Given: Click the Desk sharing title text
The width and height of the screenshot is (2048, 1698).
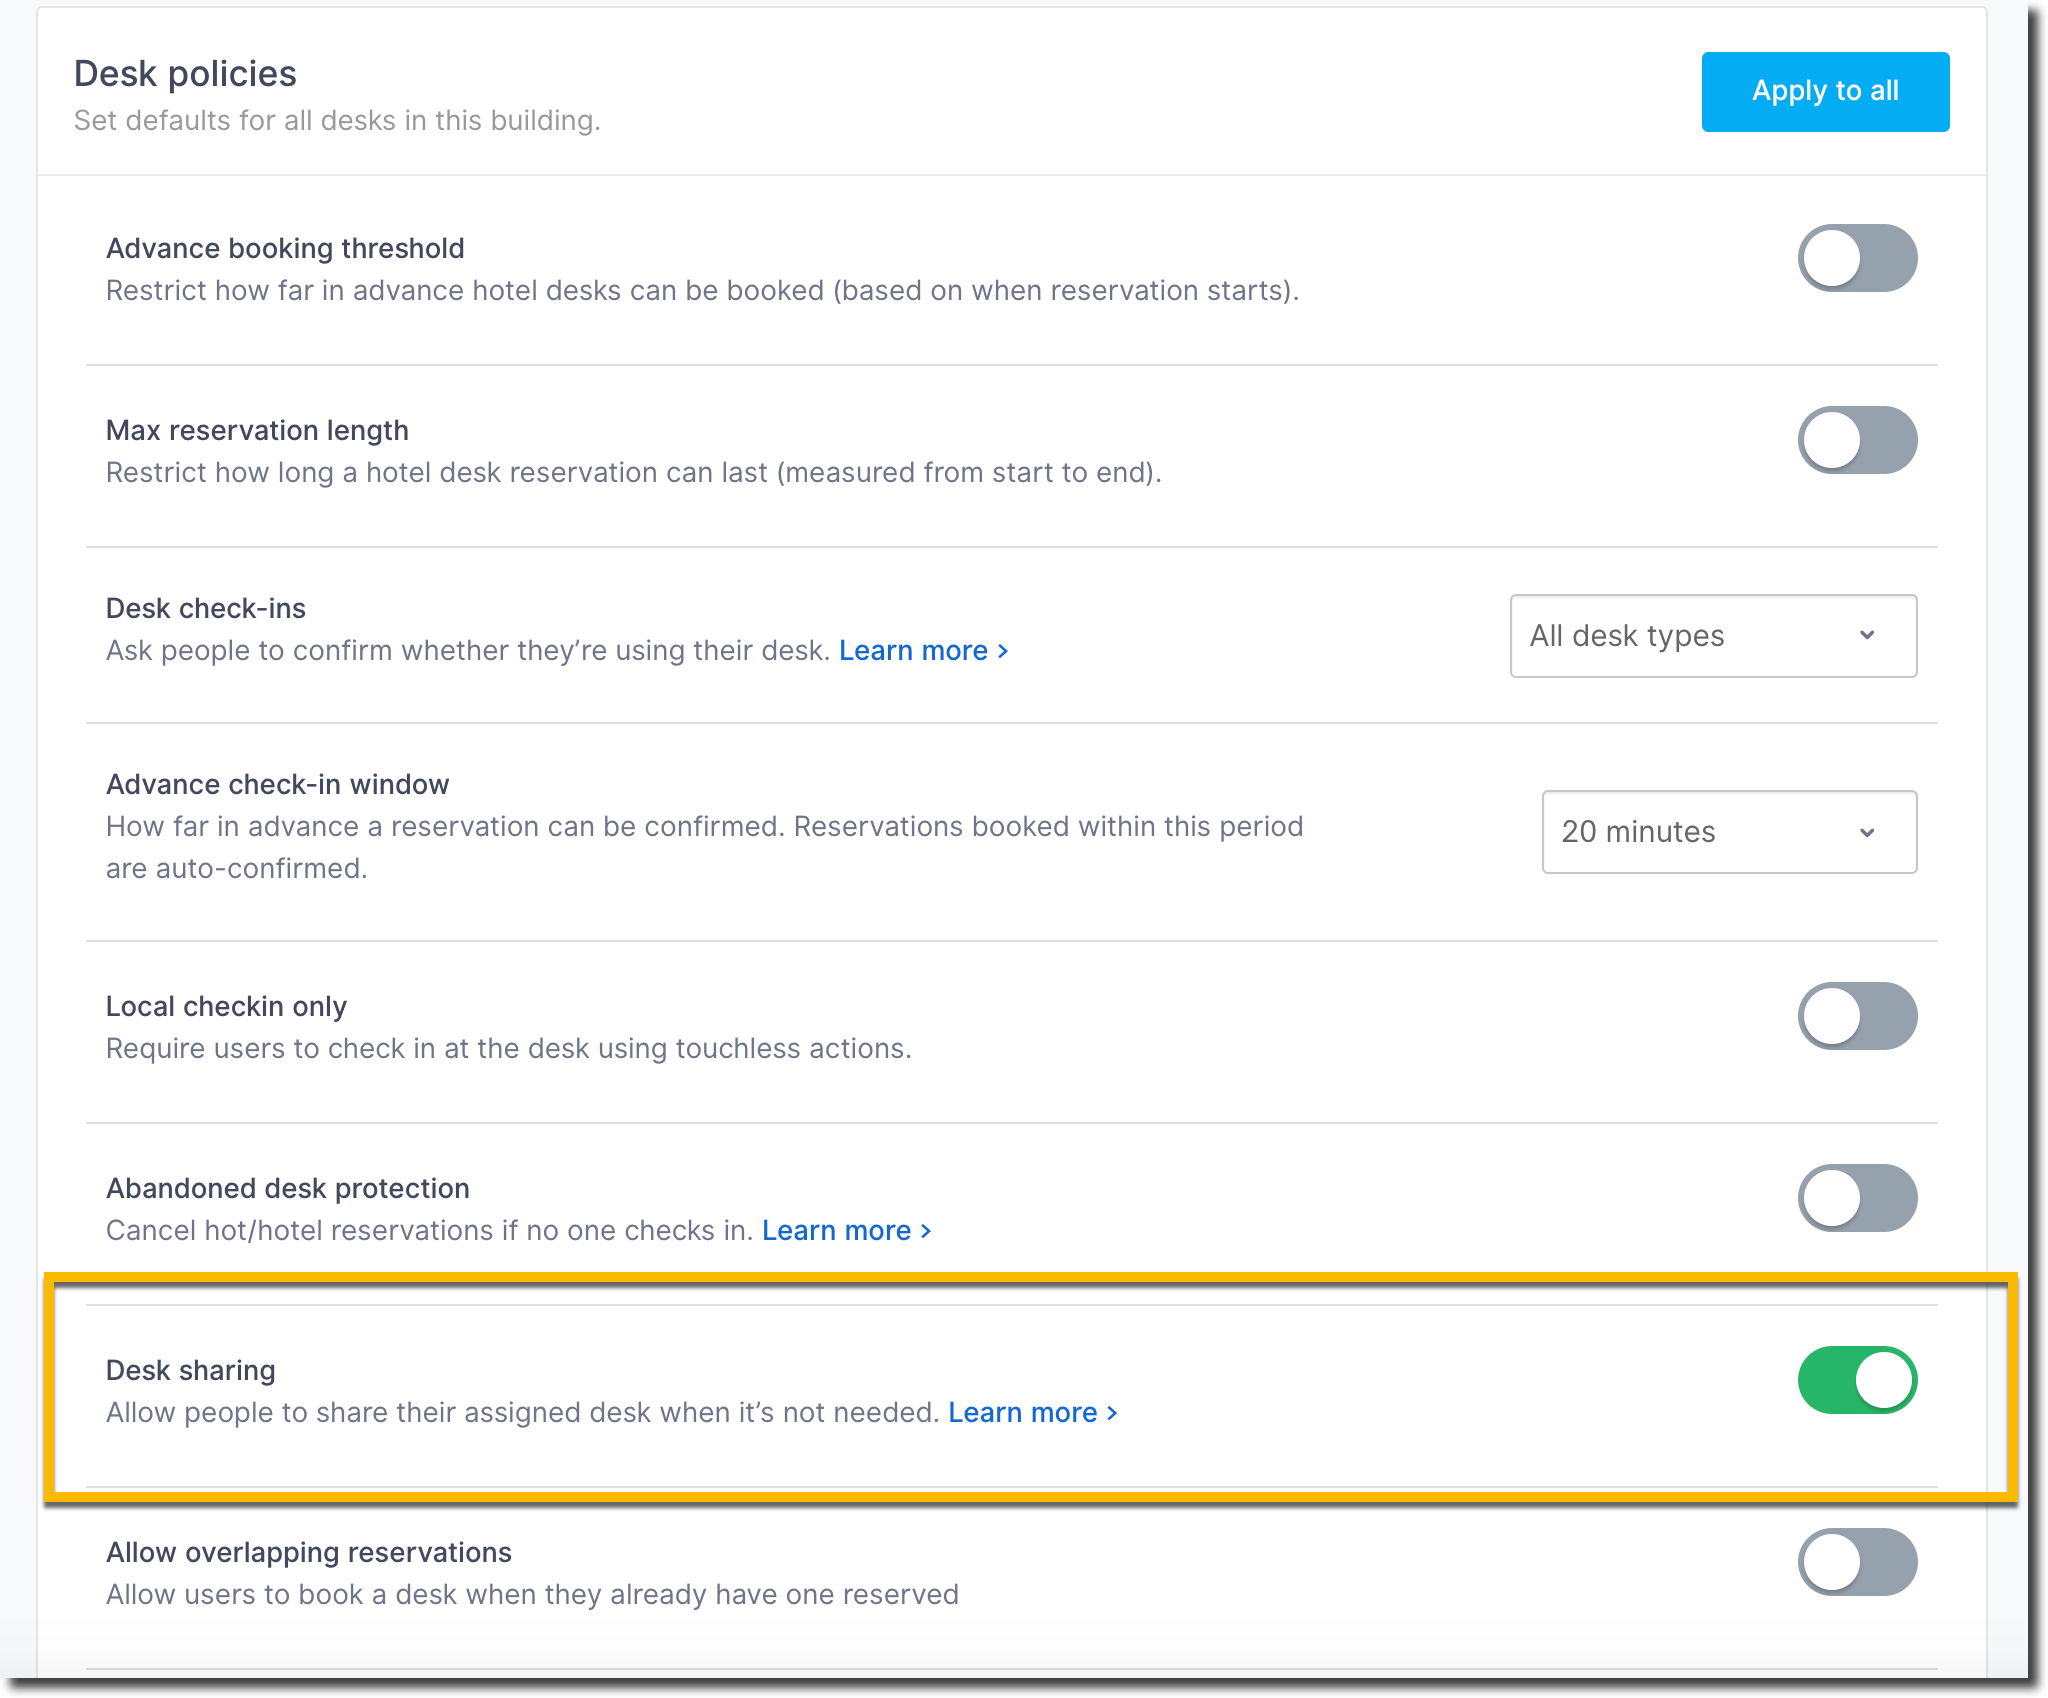Looking at the screenshot, I should click(190, 1370).
